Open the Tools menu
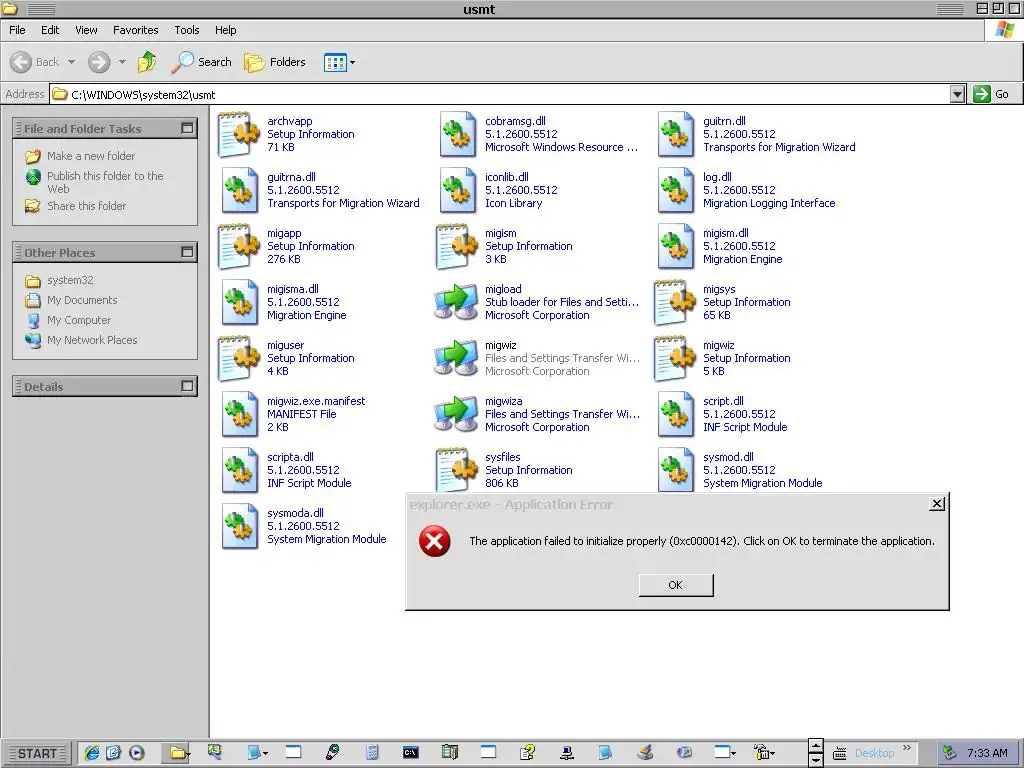Image resolution: width=1024 pixels, height=768 pixels. (187, 30)
